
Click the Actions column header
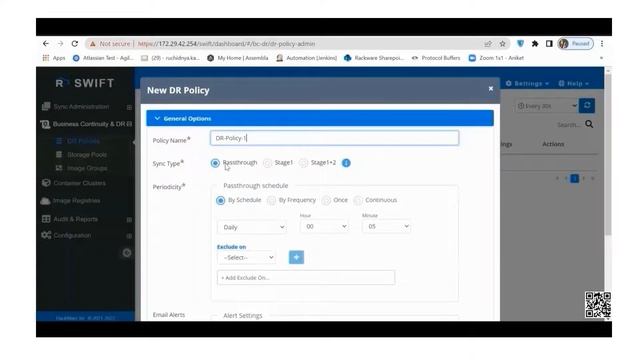553,144
